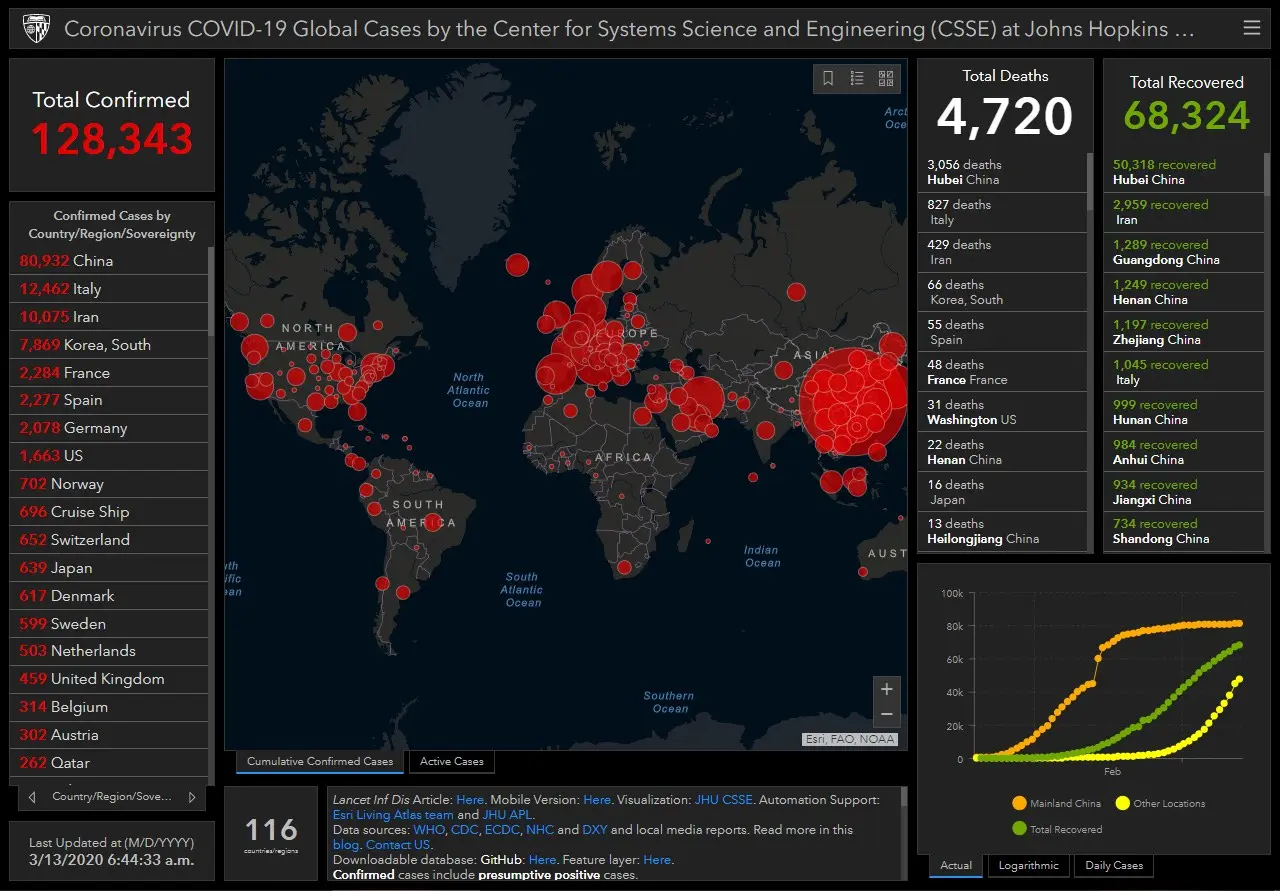The height and width of the screenshot is (891, 1280).
Task: Zoom out on the map
Action: coord(886,714)
